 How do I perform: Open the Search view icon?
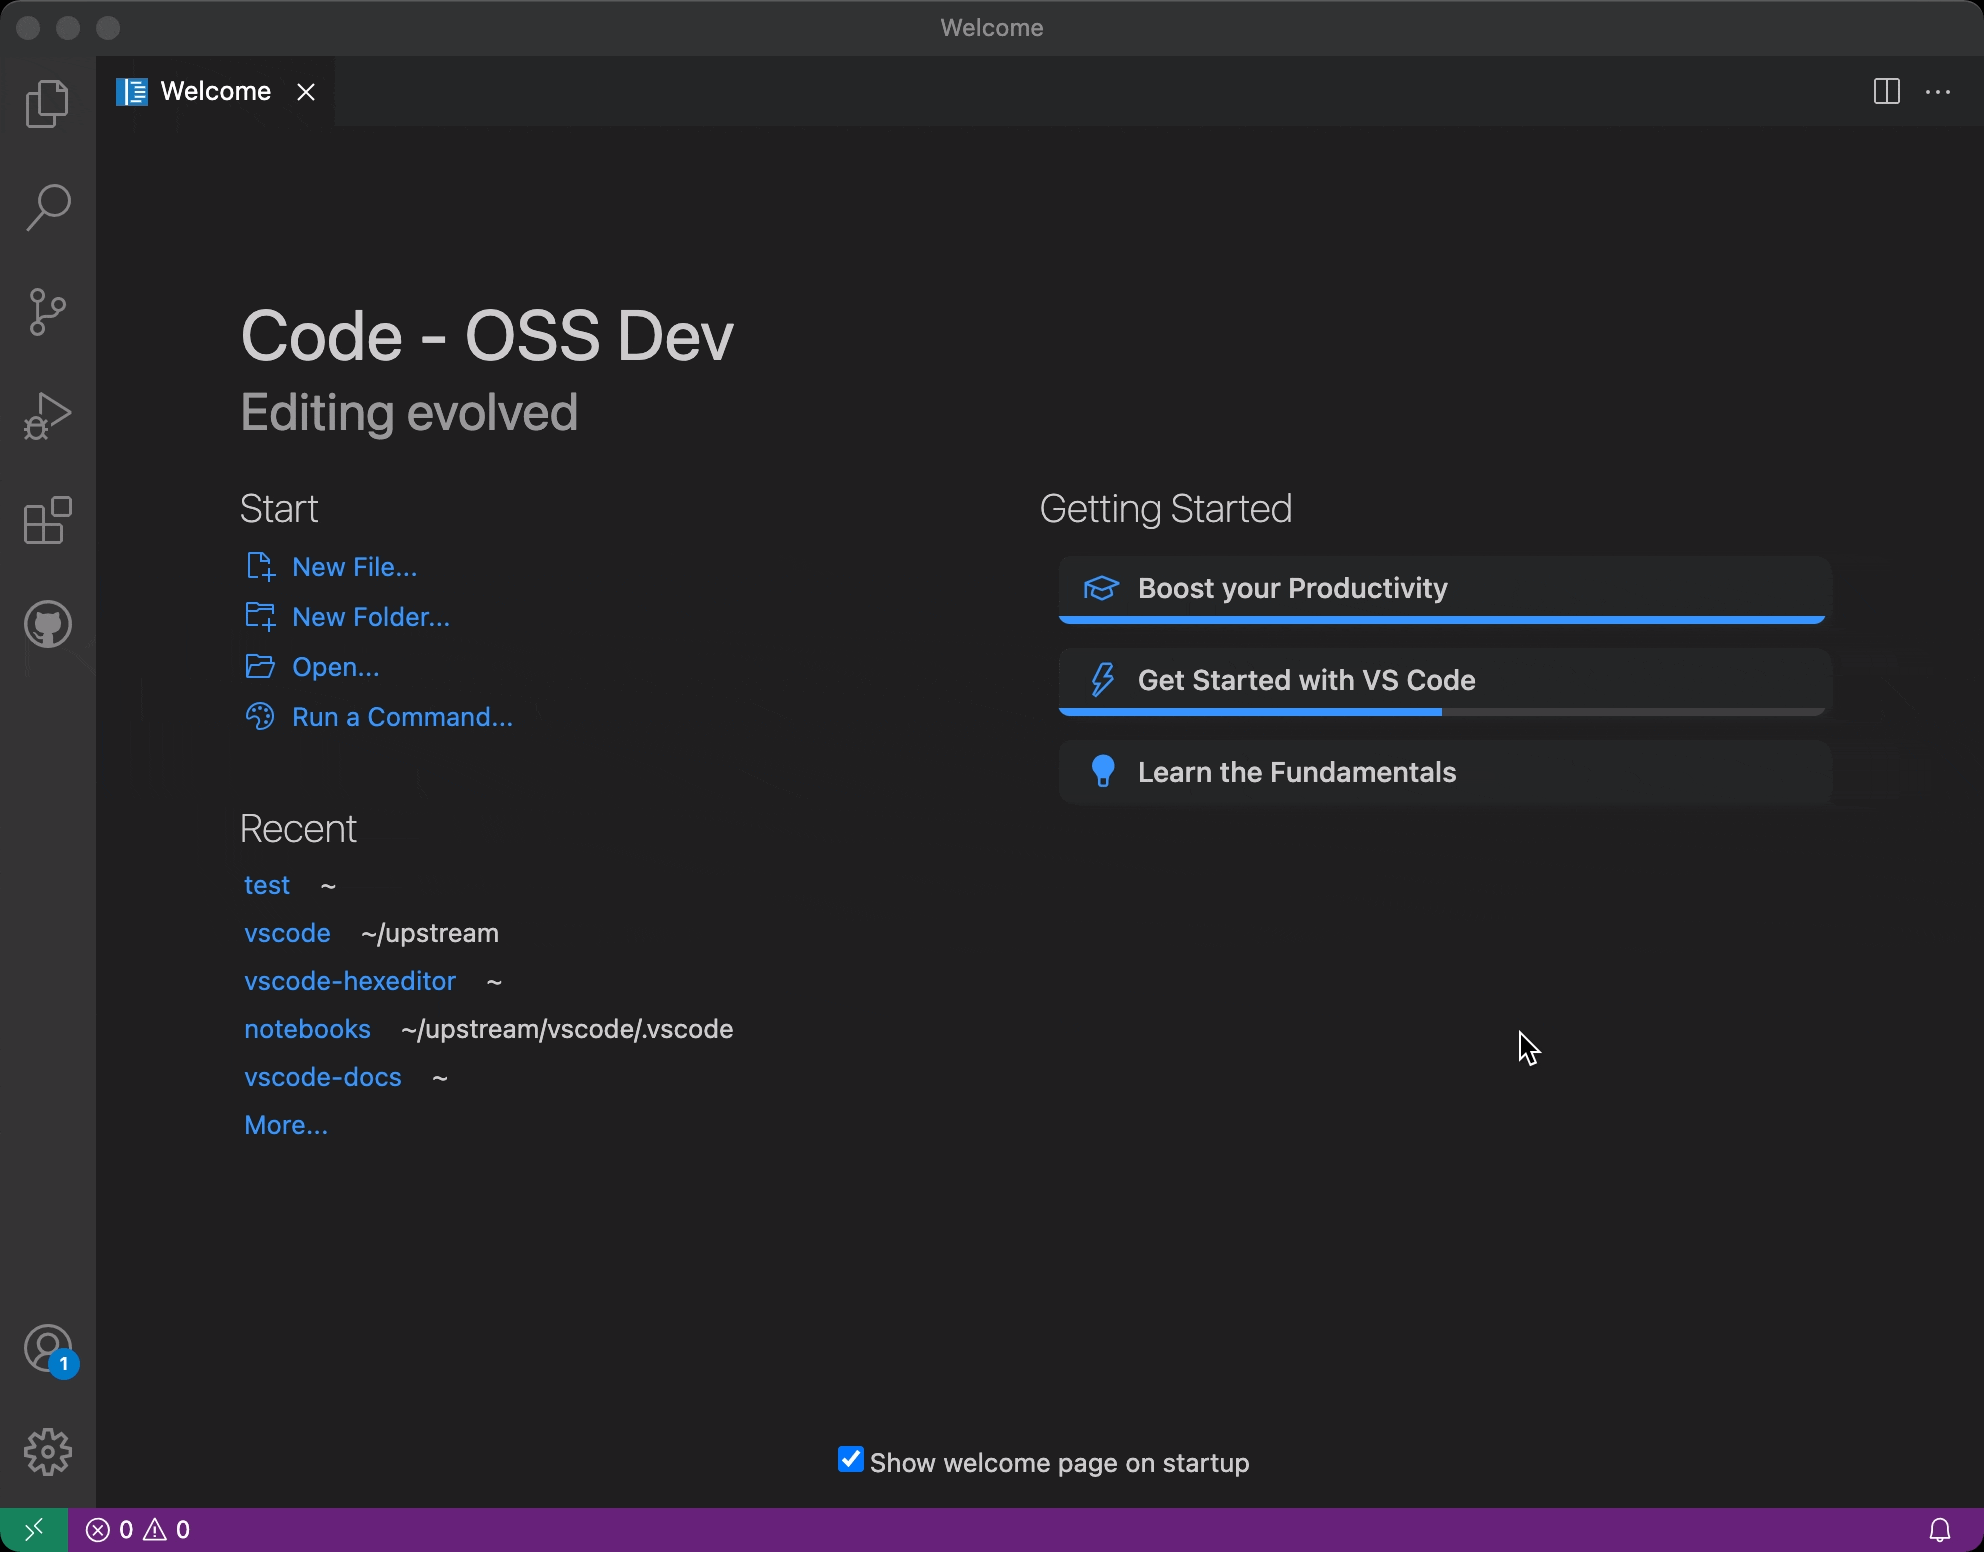(47, 208)
